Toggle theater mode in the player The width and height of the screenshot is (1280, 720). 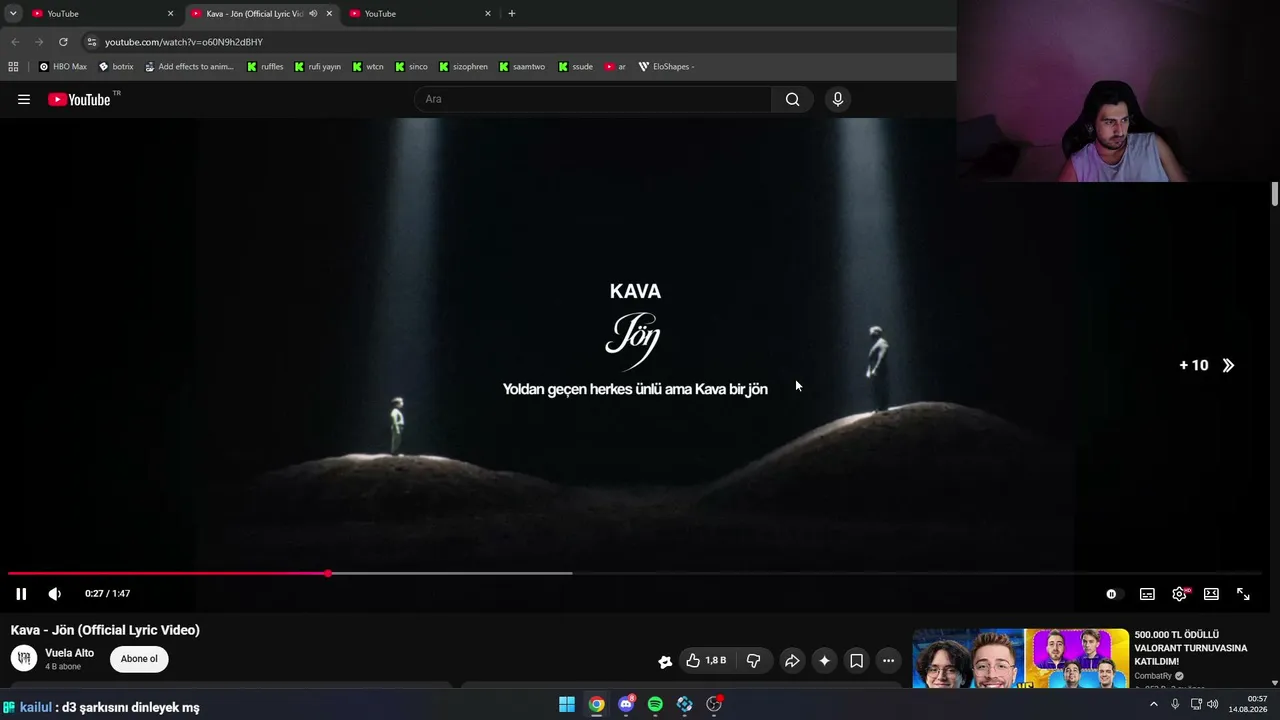point(1211,594)
